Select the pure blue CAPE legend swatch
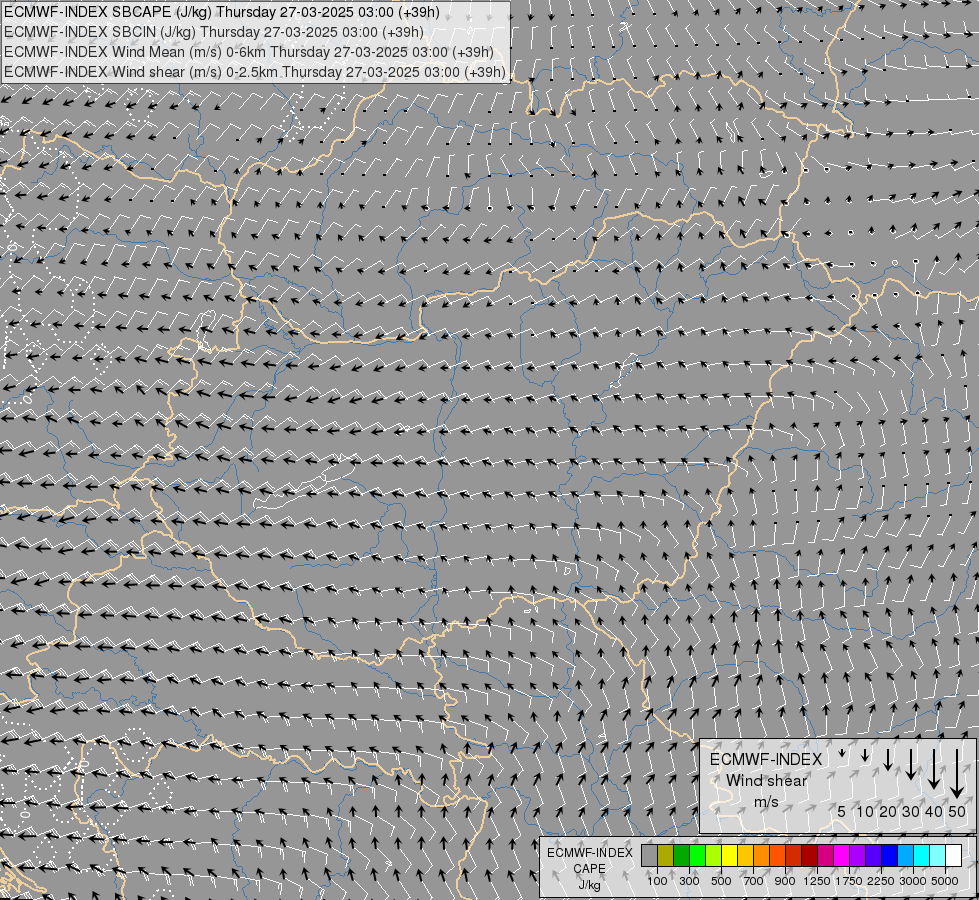 tap(890, 855)
